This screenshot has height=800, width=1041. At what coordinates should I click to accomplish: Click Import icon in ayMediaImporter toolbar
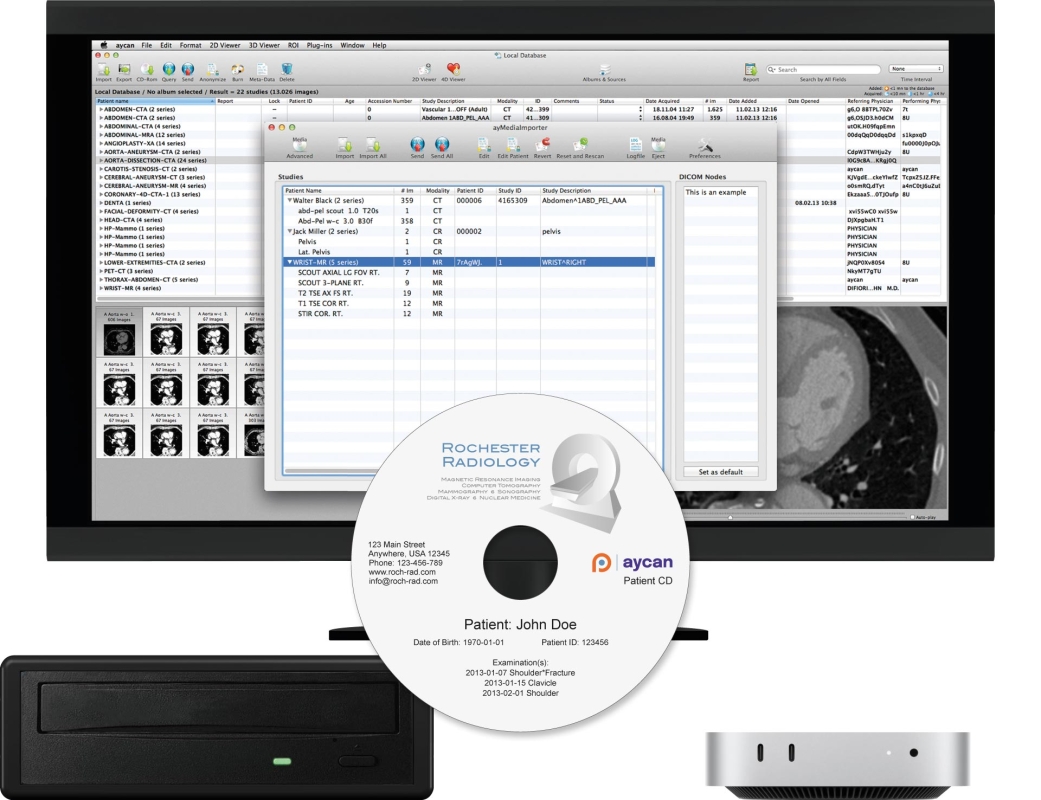tap(345, 145)
